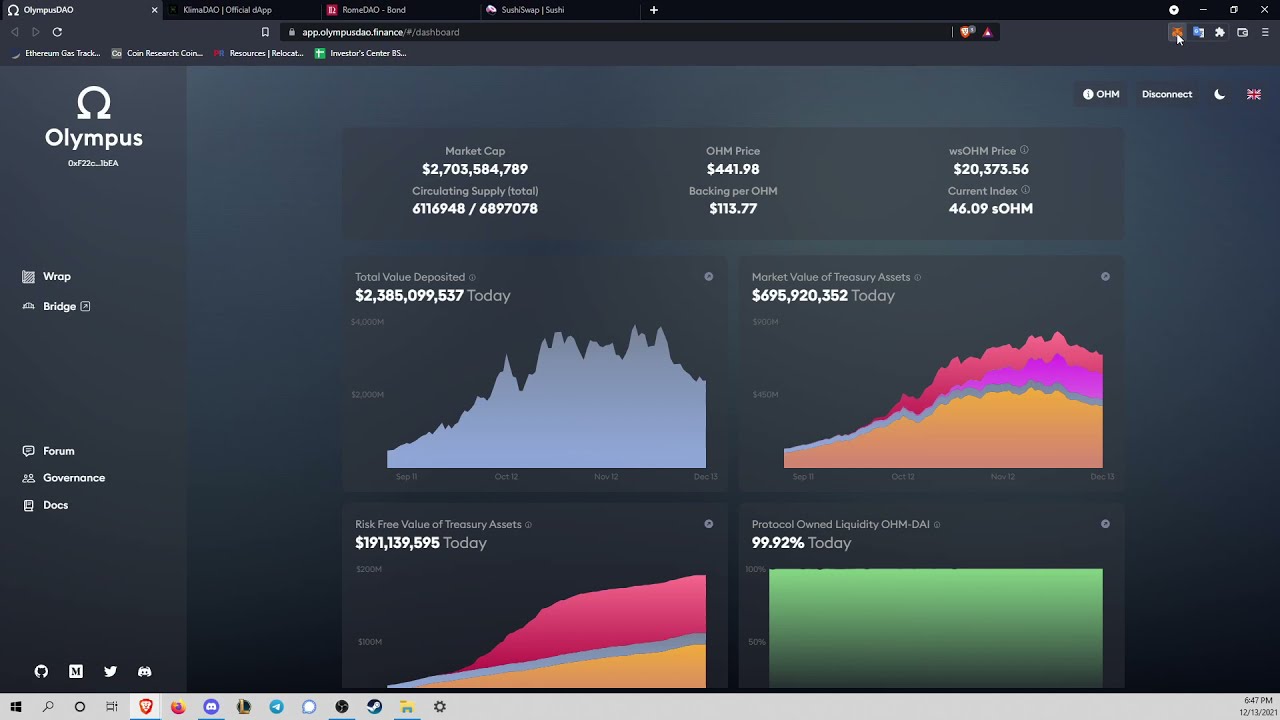Click the address bar URL
This screenshot has height=720, width=1280.
tap(380, 32)
